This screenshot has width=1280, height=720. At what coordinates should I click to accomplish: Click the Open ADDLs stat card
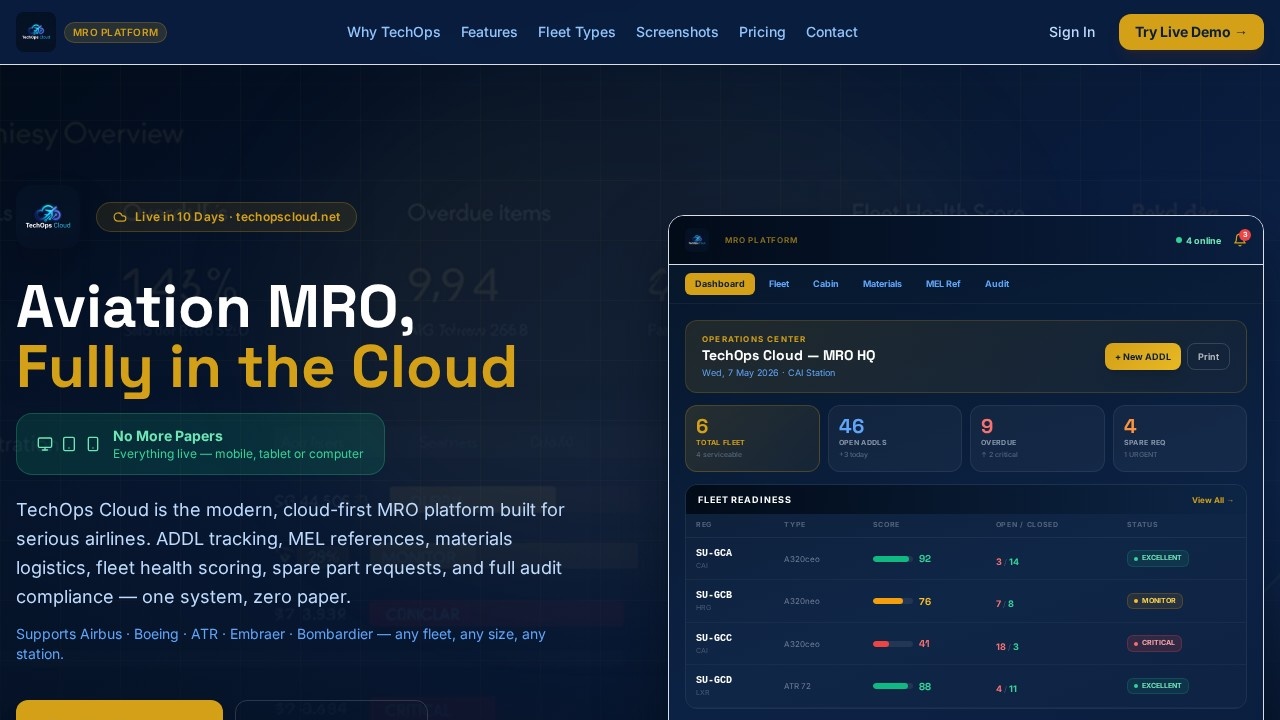pyautogui.click(x=895, y=438)
